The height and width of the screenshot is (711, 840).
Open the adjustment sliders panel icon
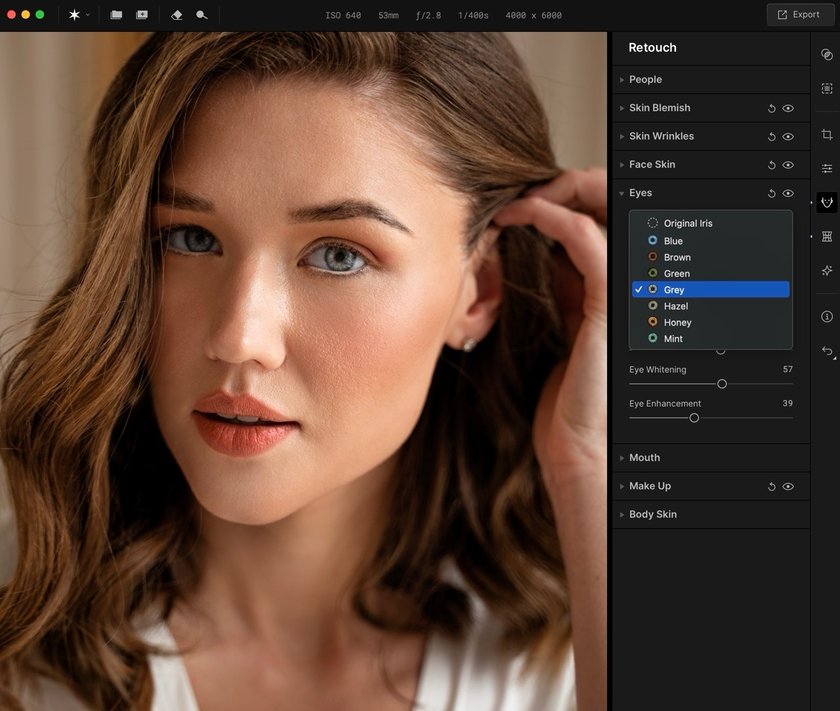[827, 169]
